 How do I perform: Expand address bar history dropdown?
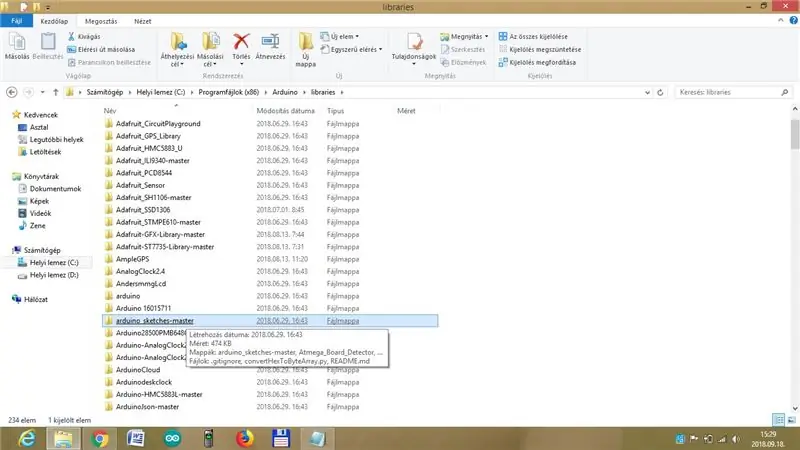click(647, 92)
